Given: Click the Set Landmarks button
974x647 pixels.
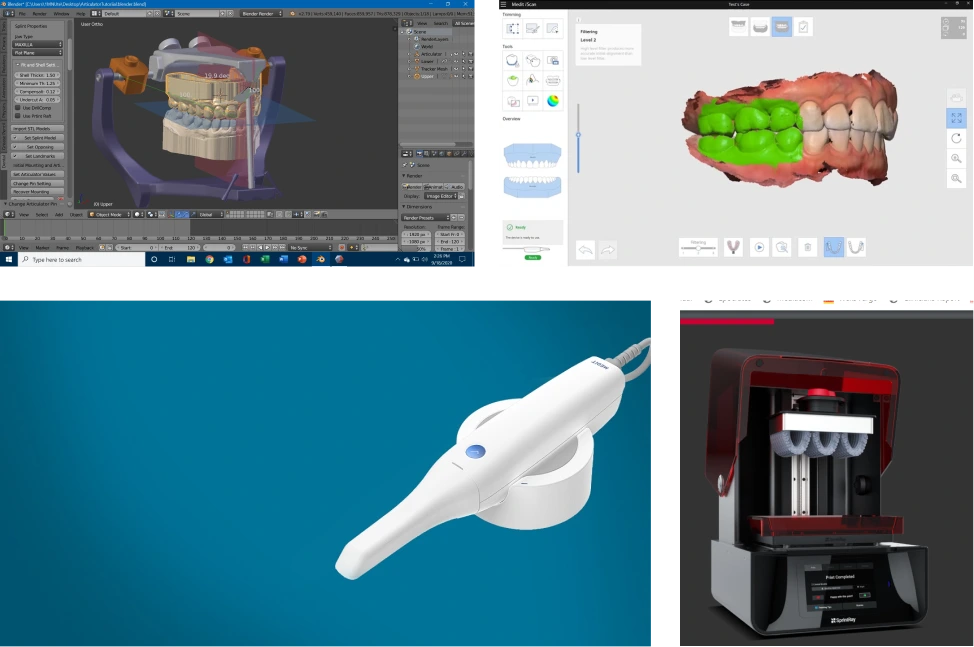Looking at the screenshot, I should pos(39,156).
